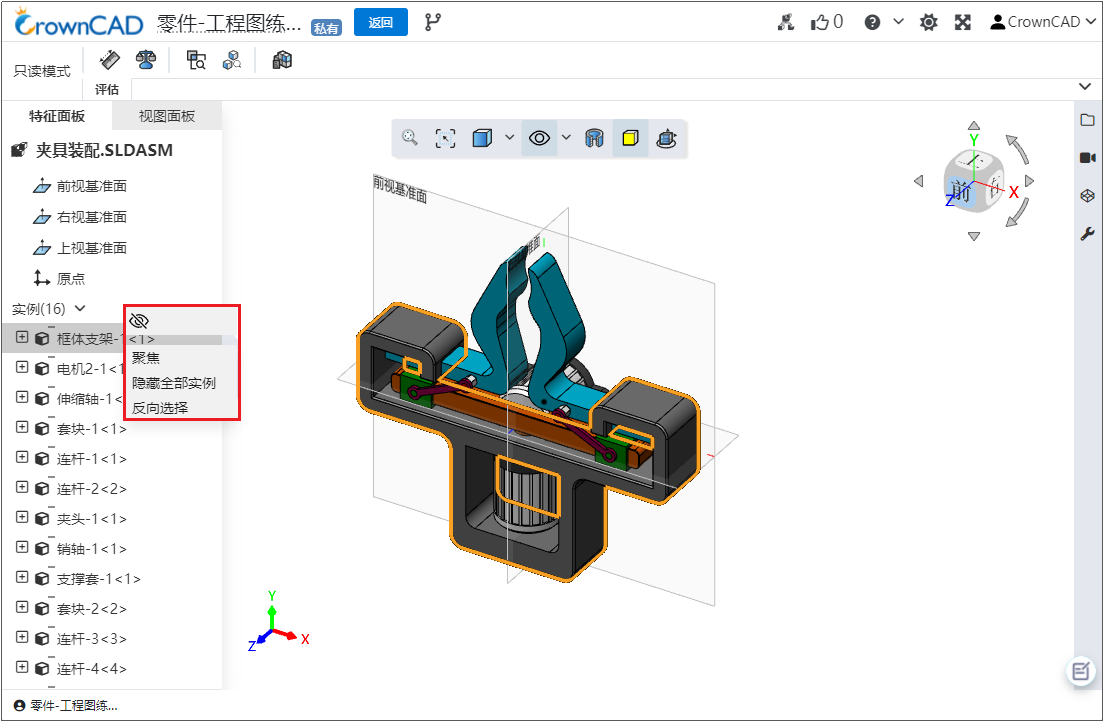Image resolution: width=1105 pixels, height=723 pixels.
Task: Choose 聚焦 from context menu
Action: pos(146,358)
